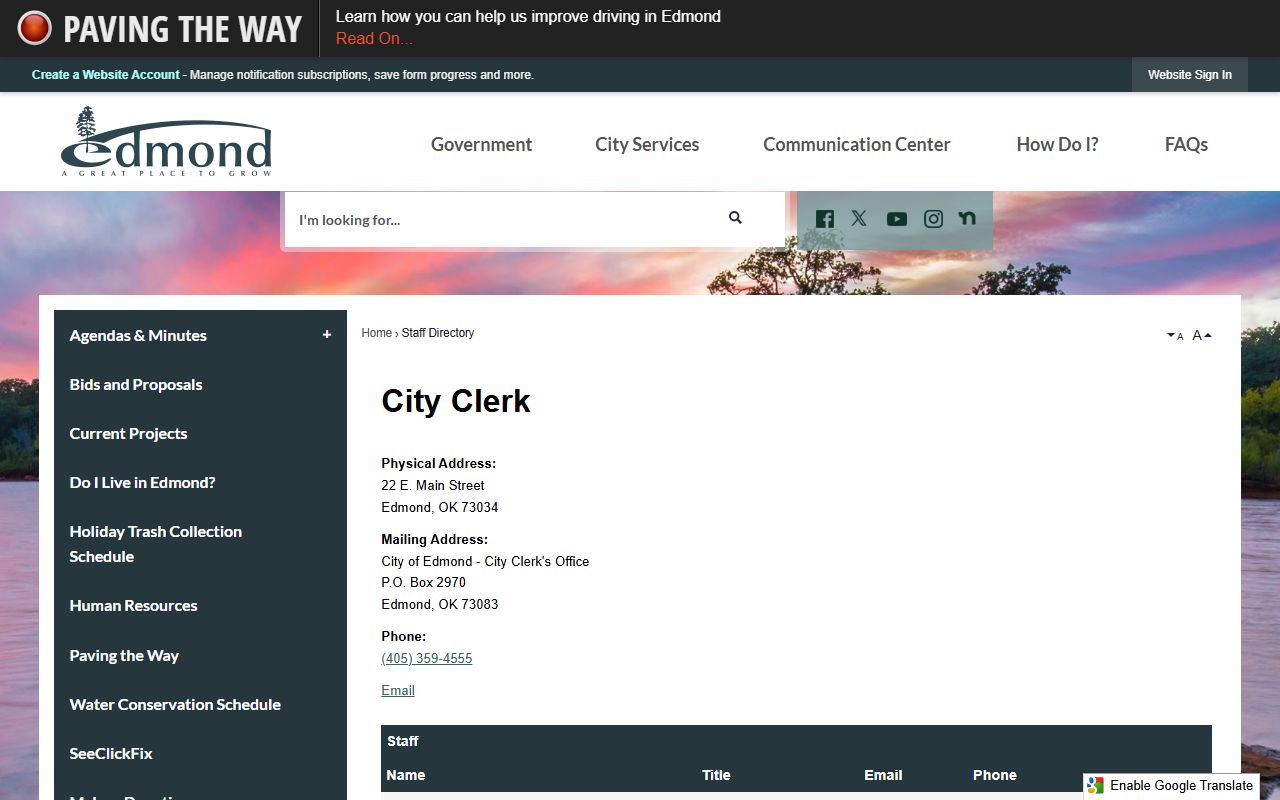Open the City Services menu
Viewport: 1280px width, 800px height.
[647, 144]
